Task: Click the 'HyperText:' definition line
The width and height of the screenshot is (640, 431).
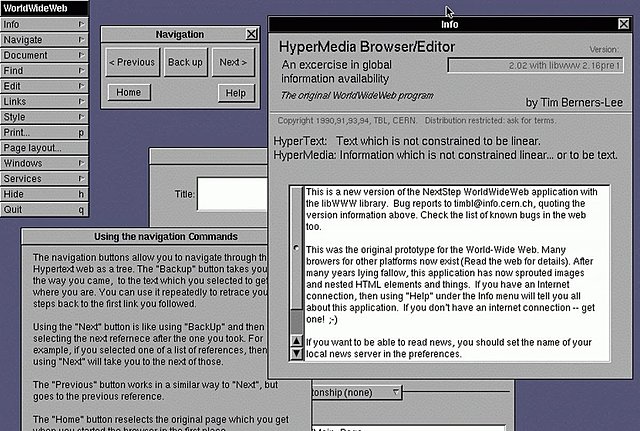Action: click(407, 141)
